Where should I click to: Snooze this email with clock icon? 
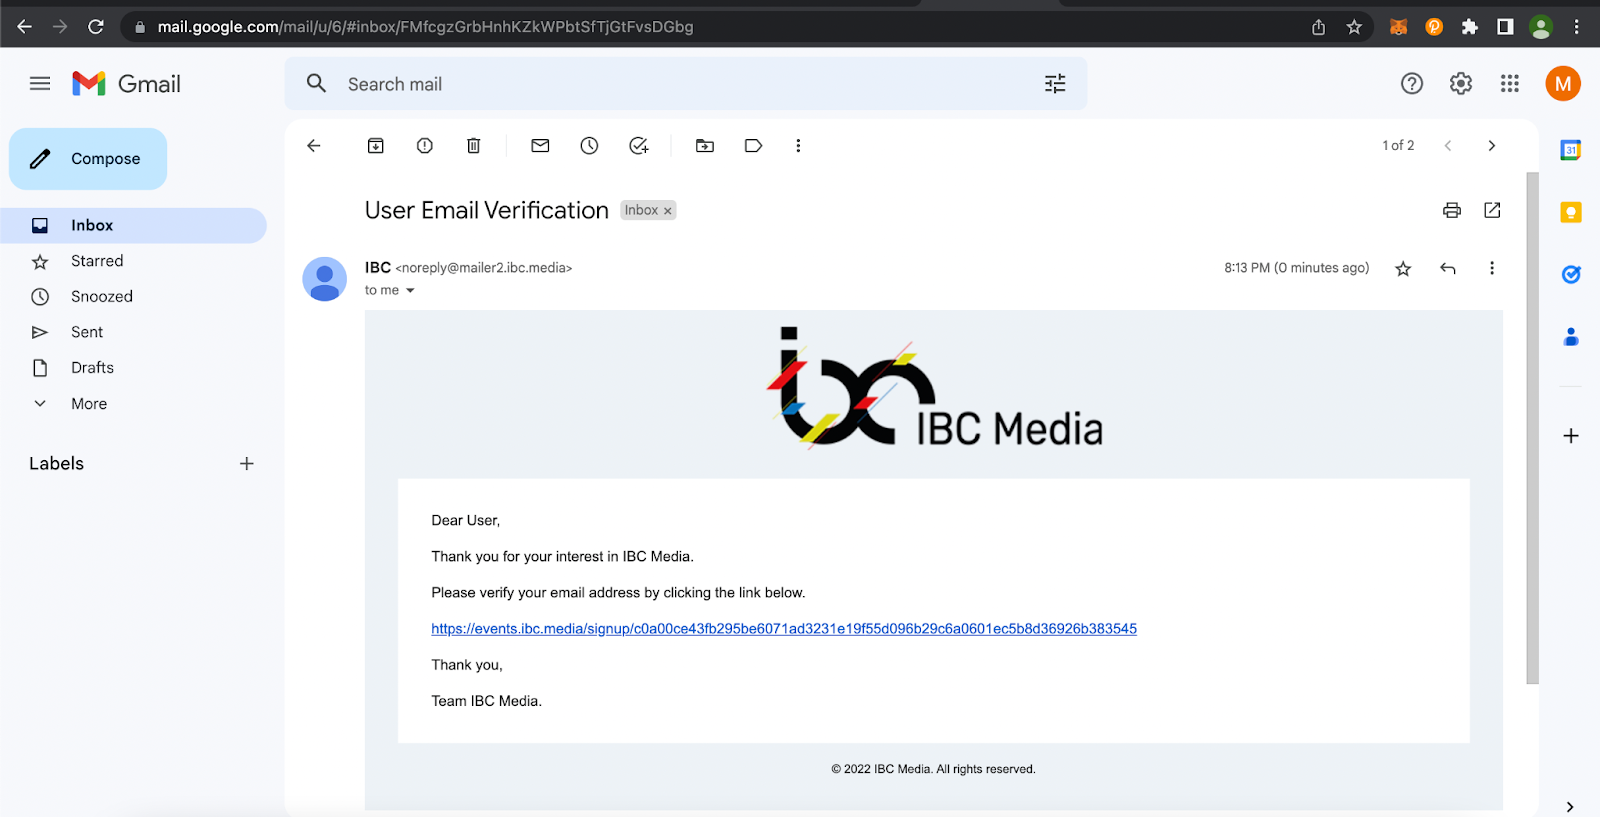coord(589,146)
